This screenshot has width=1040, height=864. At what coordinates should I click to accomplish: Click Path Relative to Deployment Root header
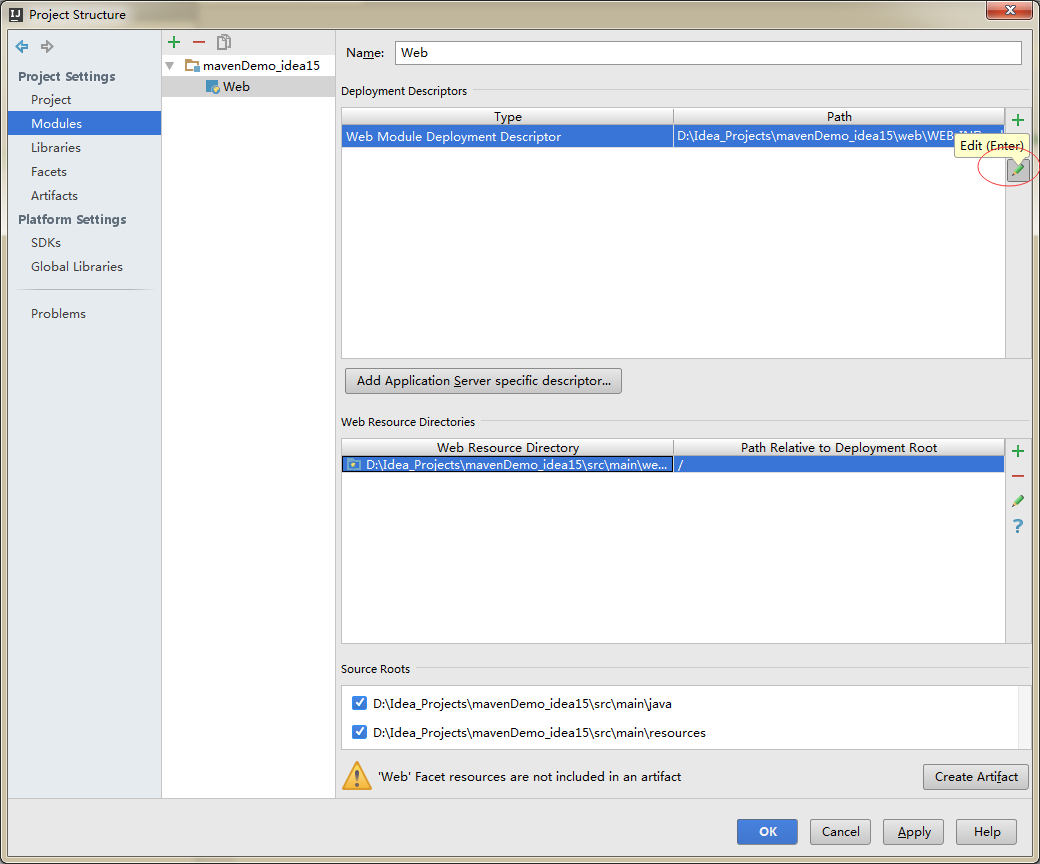(x=839, y=448)
